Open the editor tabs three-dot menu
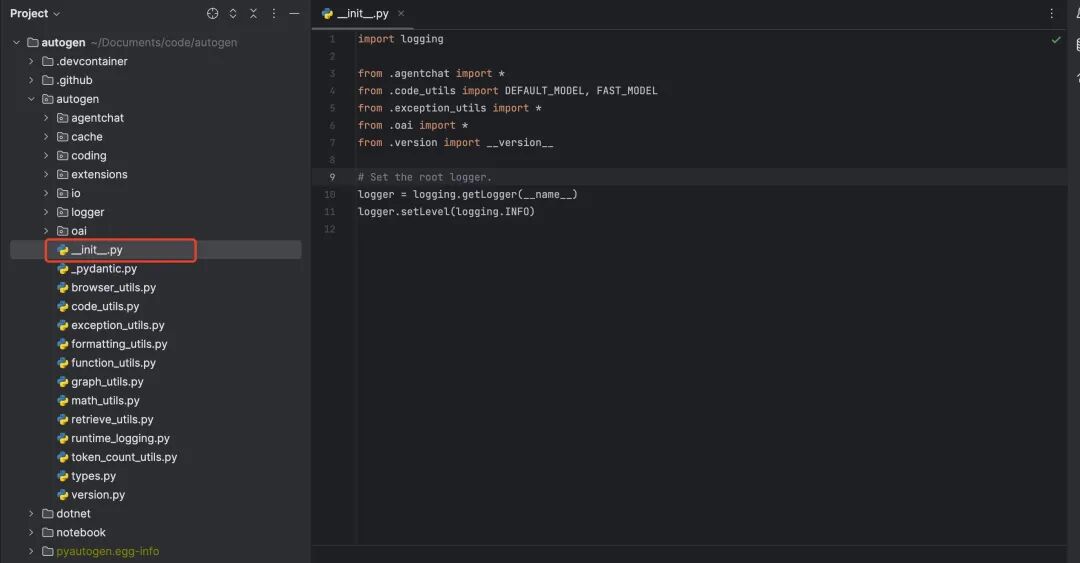 [x=1051, y=14]
